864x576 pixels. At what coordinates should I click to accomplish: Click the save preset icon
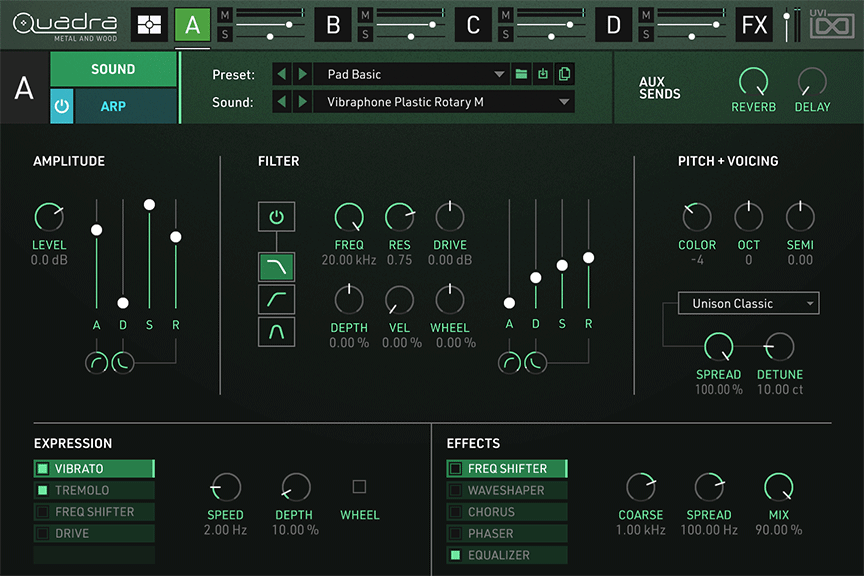[543, 74]
